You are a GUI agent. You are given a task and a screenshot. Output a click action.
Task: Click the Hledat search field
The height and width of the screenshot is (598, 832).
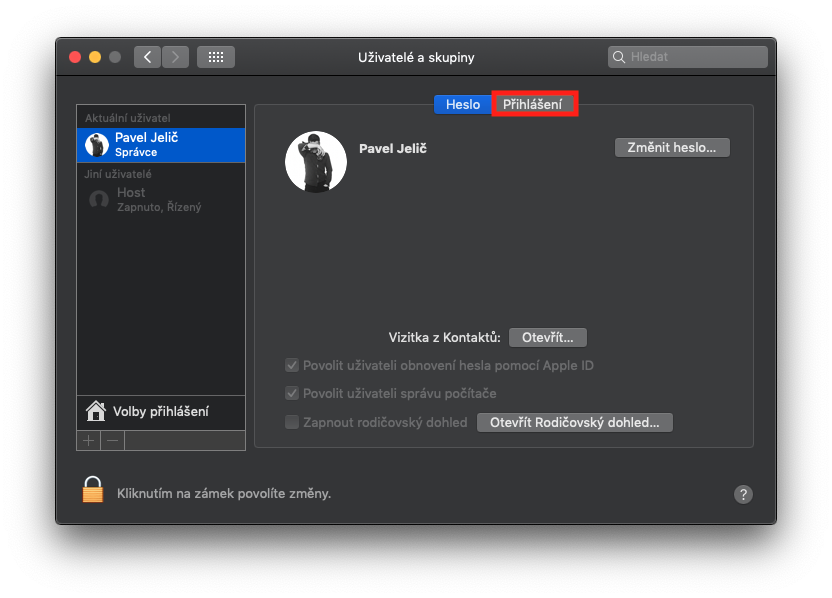(688, 57)
